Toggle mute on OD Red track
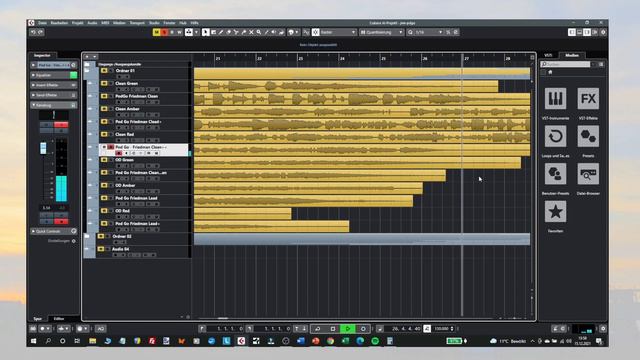This screenshot has height=360, width=640. point(104,211)
